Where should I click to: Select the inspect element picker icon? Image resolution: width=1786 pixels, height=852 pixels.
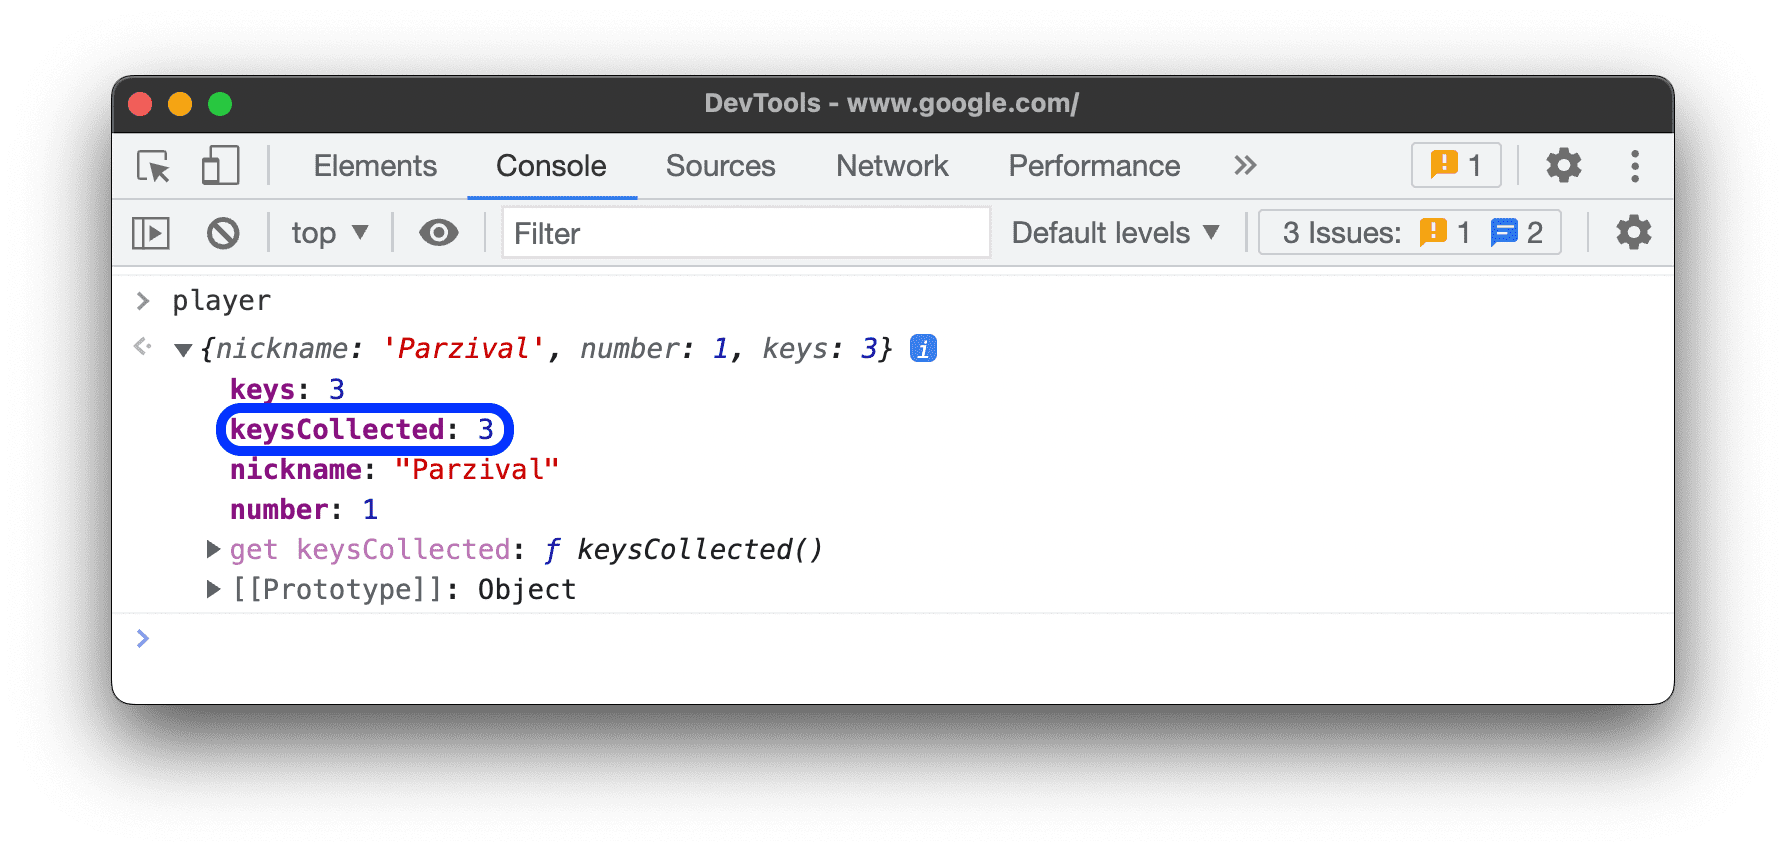(x=154, y=166)
